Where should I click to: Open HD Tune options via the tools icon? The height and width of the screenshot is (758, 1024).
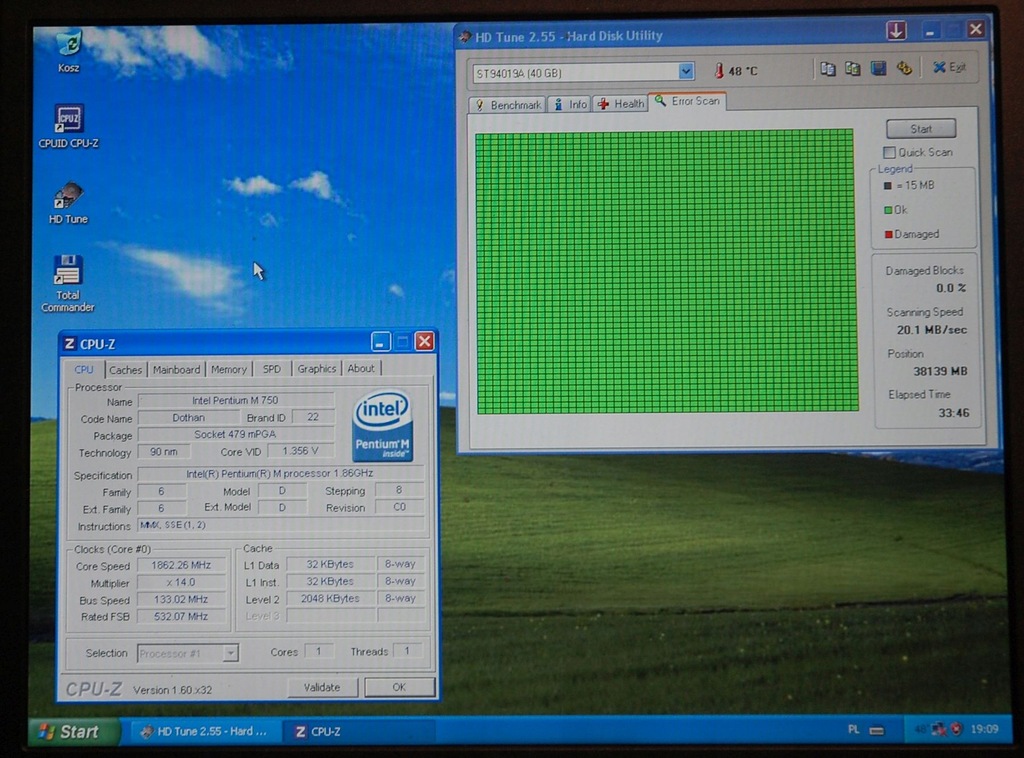point(904,68)
